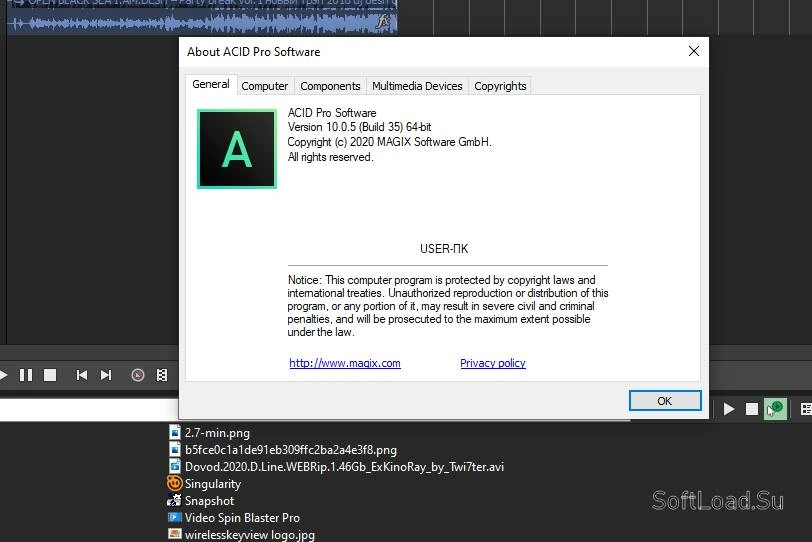Click the play arrow at the transport bar edge
Viewport: 812px width, 542px height.
4,375
